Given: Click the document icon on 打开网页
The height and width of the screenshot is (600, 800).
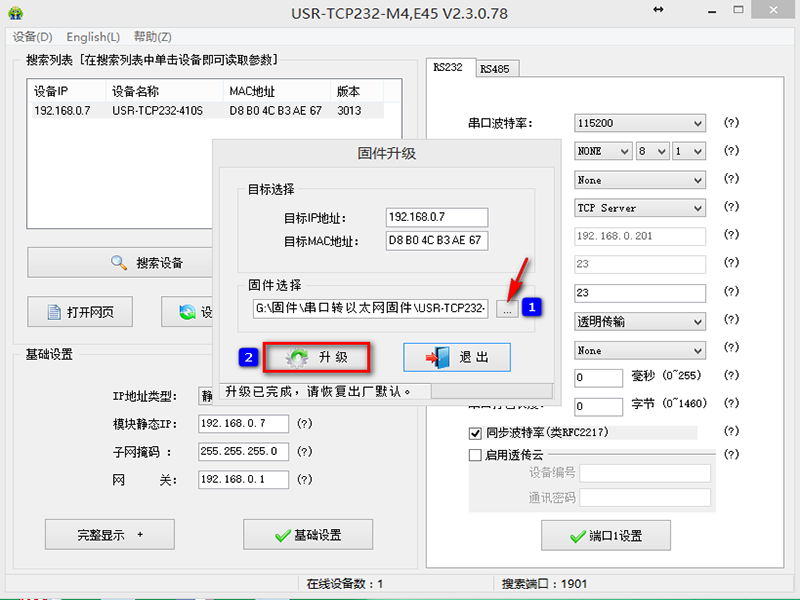Looking at the screenshot, I should pyautogui.click(x=56, y=313).
